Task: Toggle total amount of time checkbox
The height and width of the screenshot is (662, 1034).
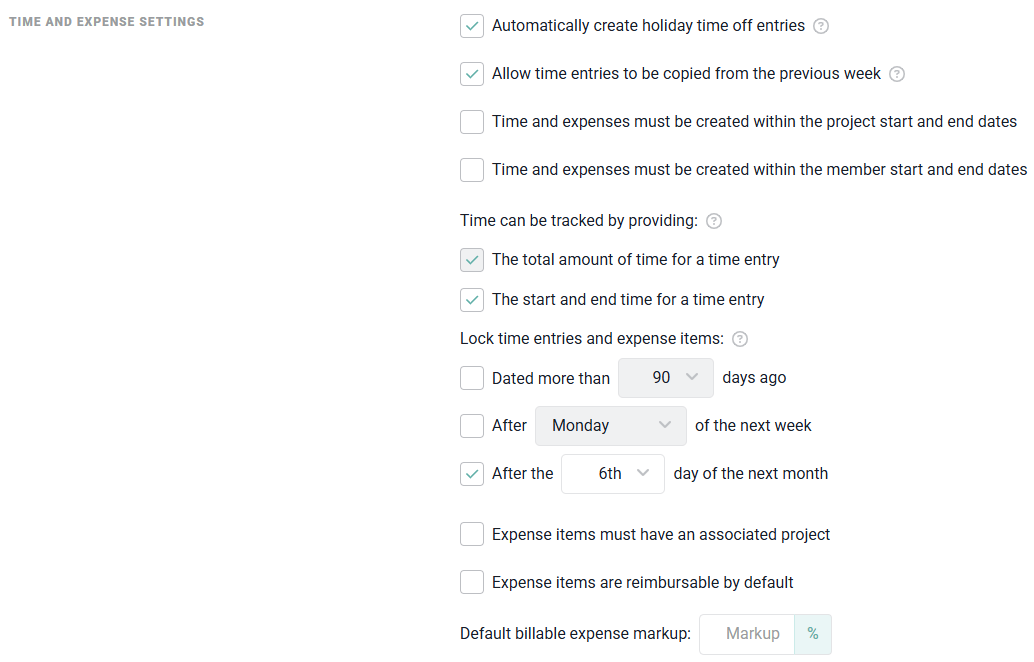Action: [x=472, y=260]
